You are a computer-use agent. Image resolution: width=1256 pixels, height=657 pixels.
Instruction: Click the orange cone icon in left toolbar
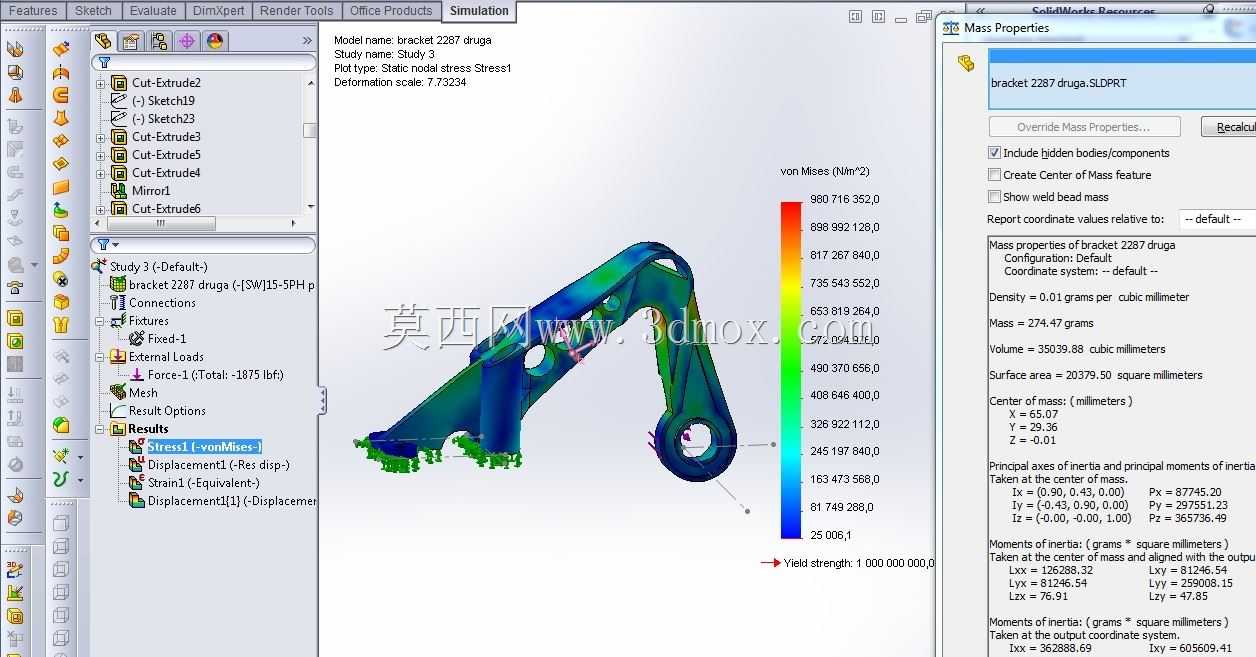pyautogui.click(x=15, y=96)
